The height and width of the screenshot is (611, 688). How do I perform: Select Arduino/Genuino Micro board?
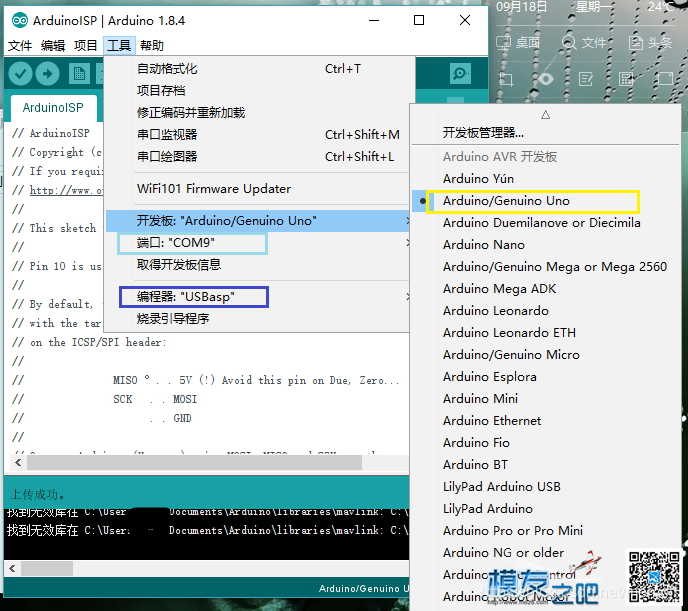click(x=545, y=354)
